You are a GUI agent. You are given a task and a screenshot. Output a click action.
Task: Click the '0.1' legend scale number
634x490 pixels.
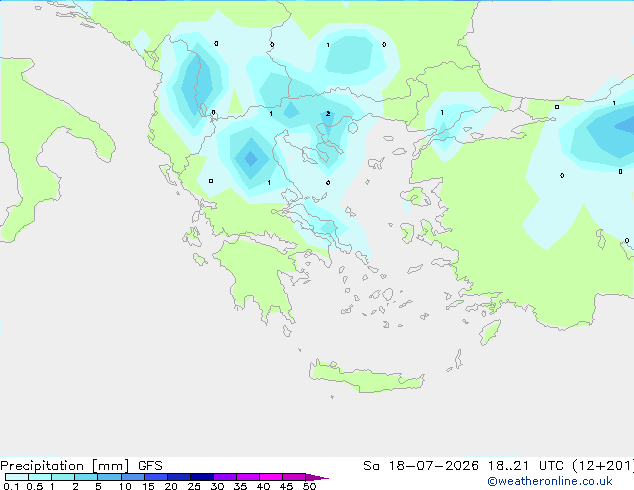click(x=11, y=486)
